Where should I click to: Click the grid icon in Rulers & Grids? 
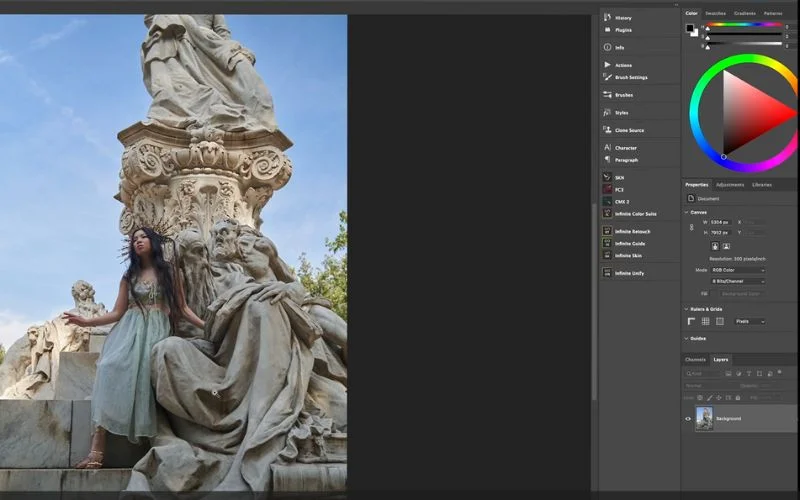coord(705,321)
